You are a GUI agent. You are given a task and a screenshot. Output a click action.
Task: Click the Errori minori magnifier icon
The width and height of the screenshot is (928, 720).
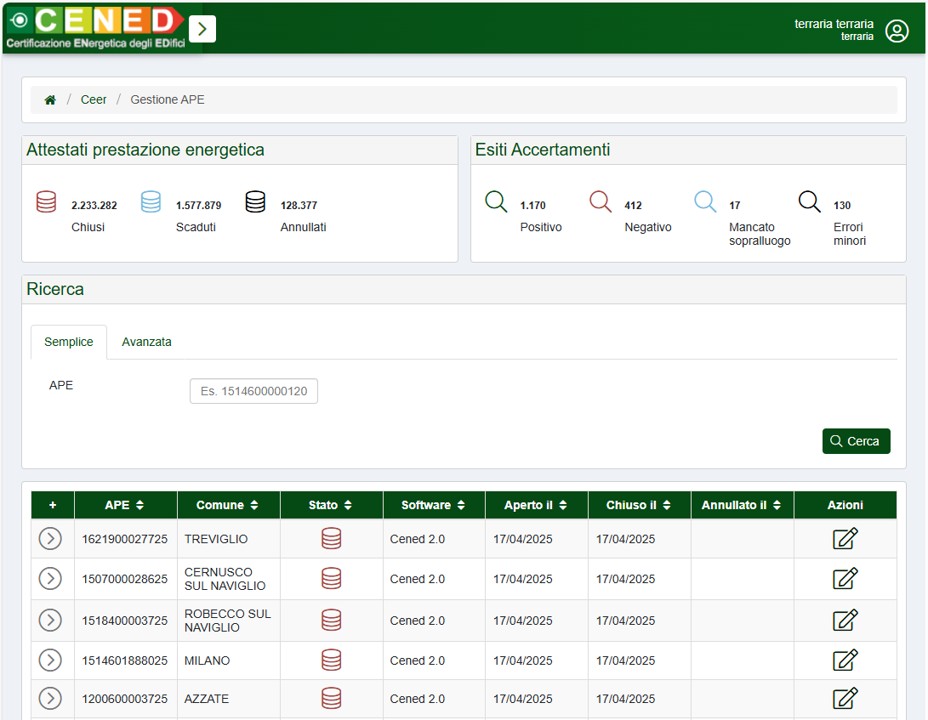click(809, 202)
